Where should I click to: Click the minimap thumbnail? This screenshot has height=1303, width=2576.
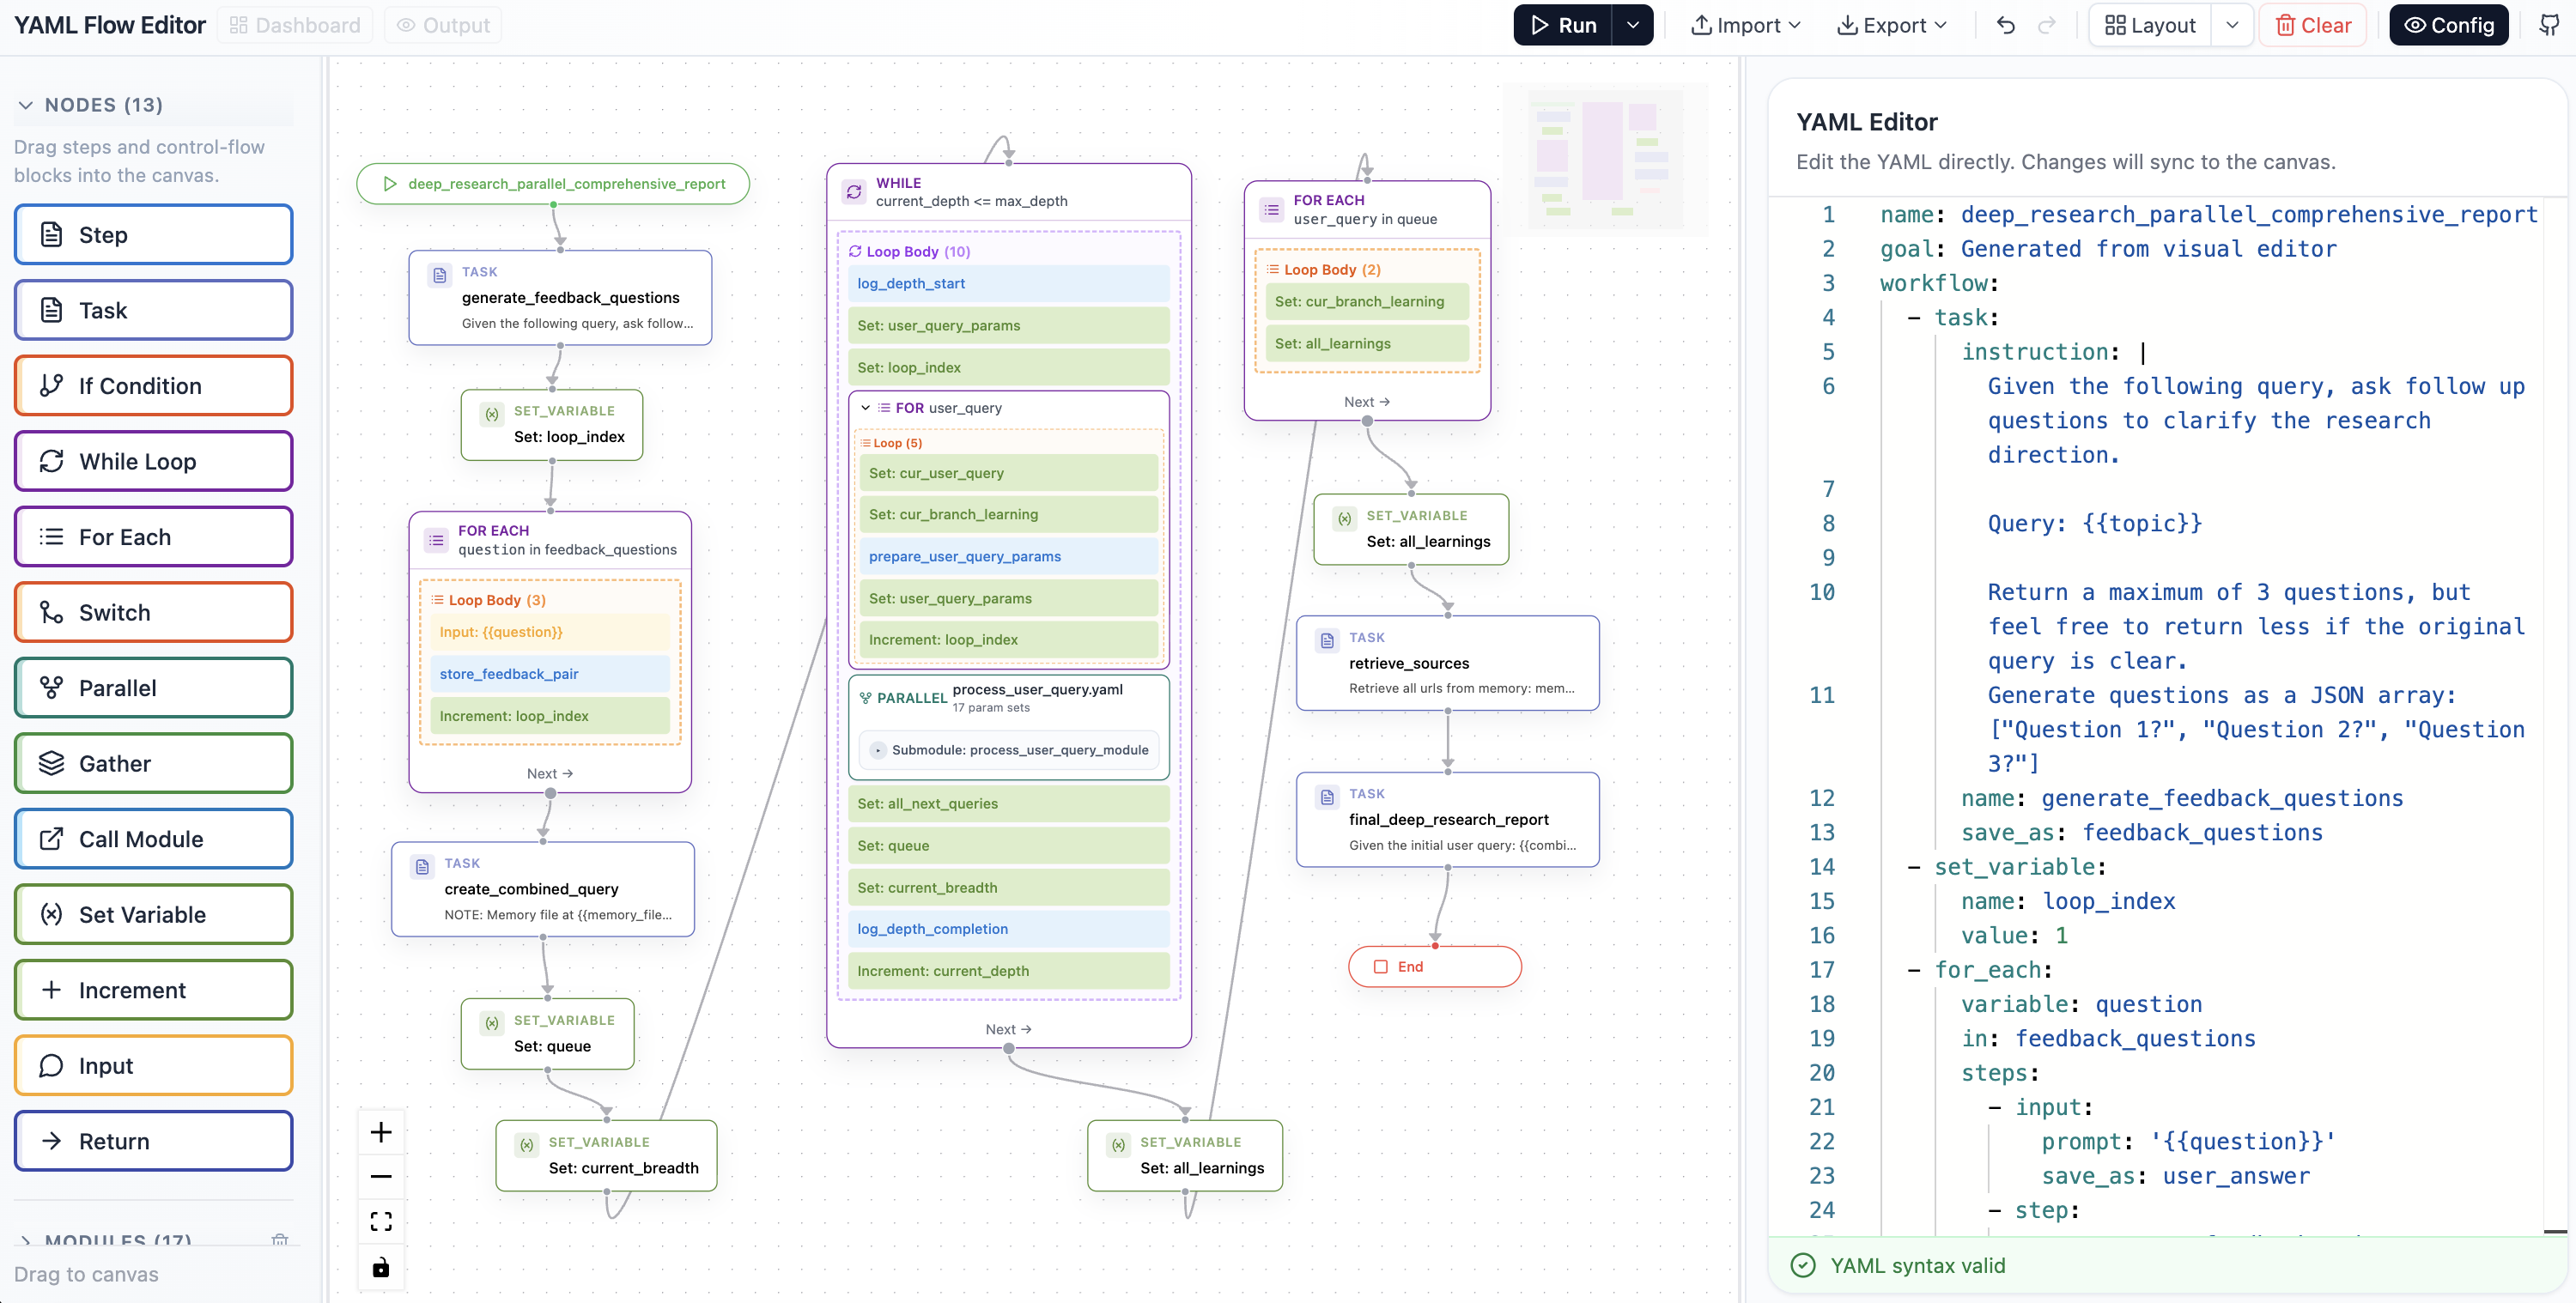pos(1606,158)
